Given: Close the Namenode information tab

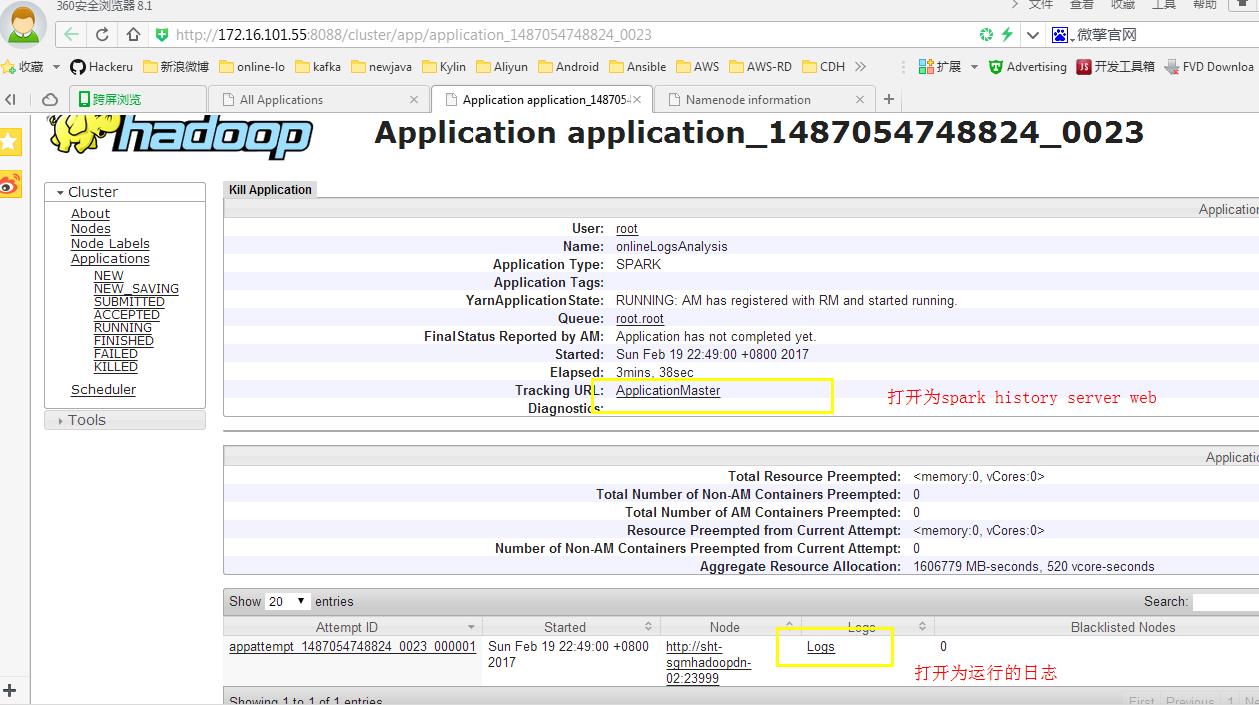Looking at the screenshot, I should click(x=859, y=99).
